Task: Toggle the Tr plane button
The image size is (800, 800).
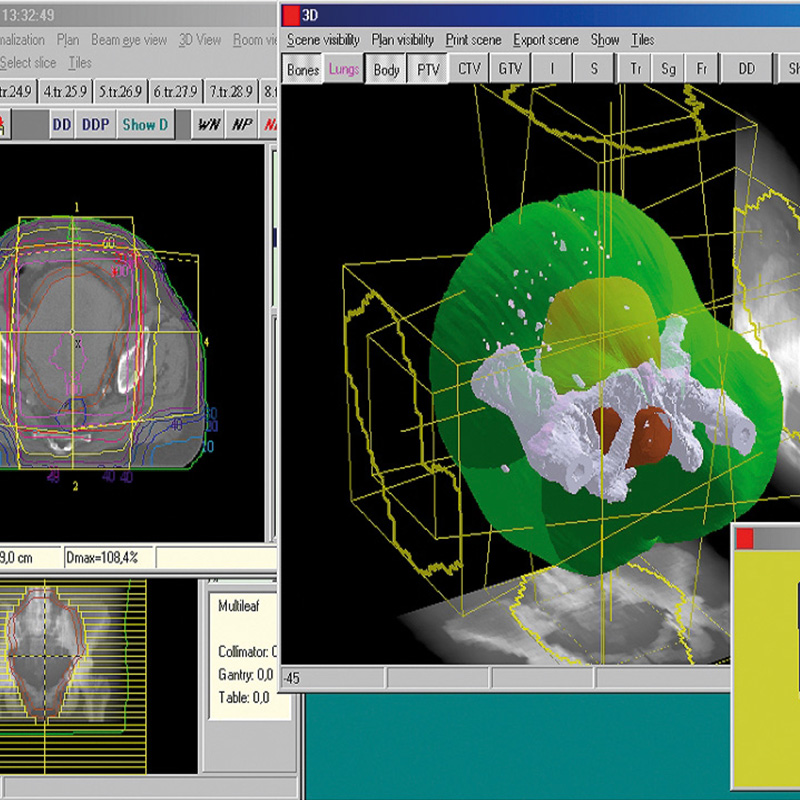Action: [636, 69]
